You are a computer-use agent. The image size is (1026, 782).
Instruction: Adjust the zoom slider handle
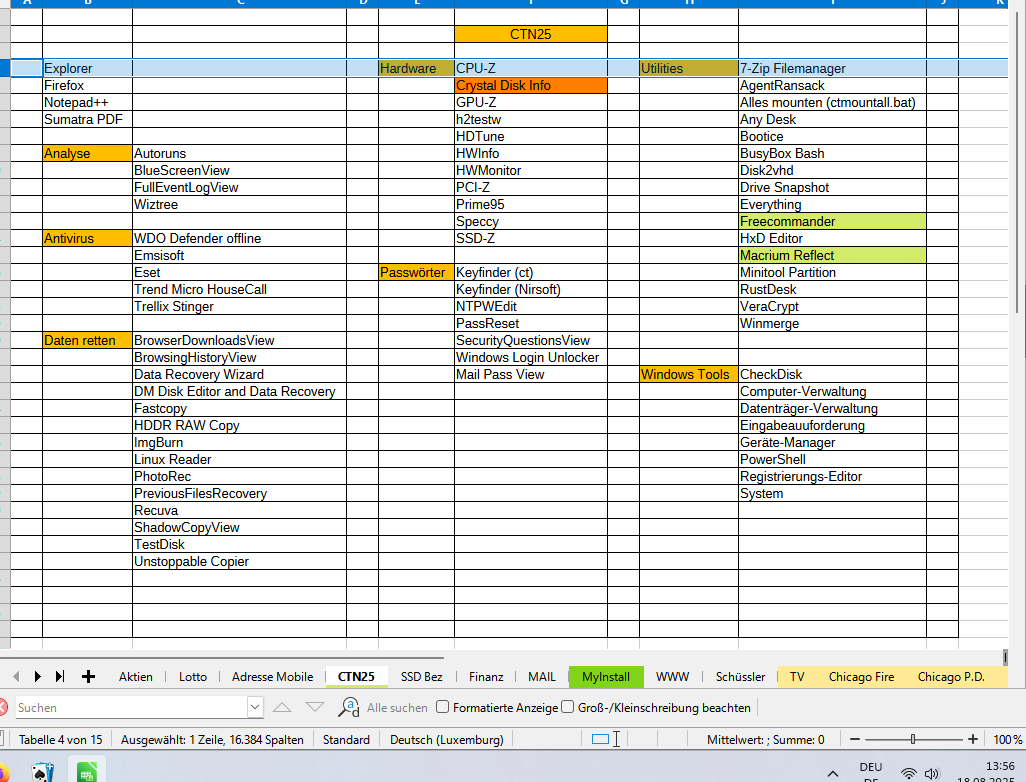point(913,739)
